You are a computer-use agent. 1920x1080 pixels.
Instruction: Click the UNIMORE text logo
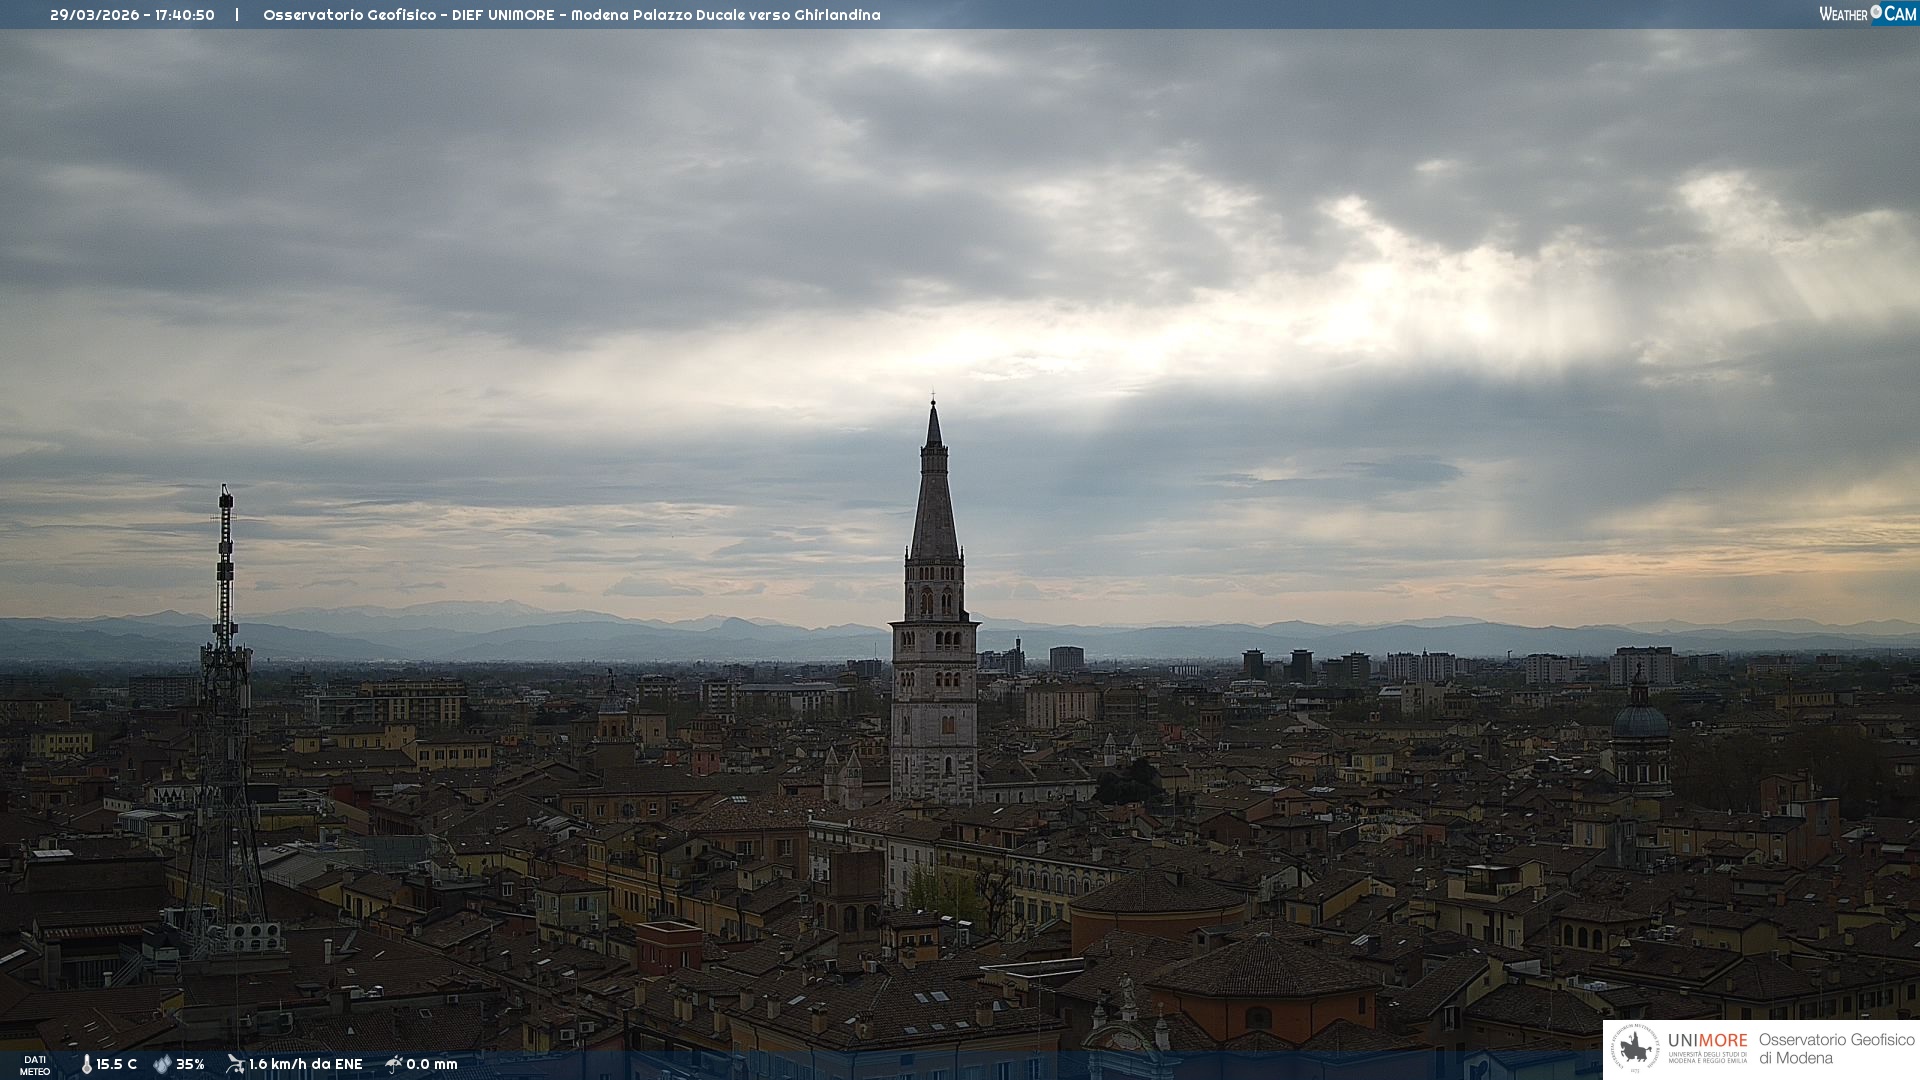1707,1041
